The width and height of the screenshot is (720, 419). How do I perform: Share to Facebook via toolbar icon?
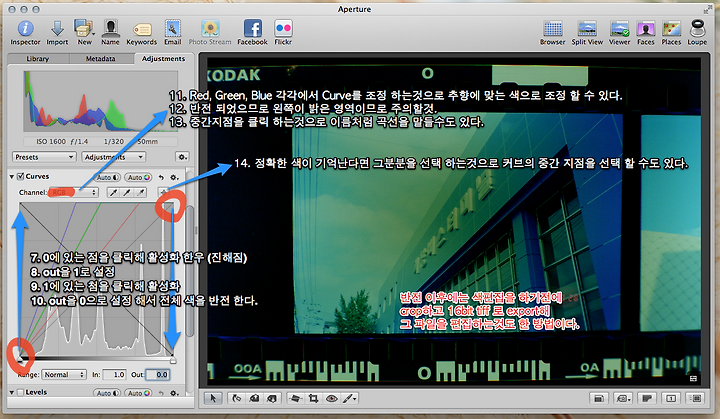pyautogui.click(x=253, y=33)
